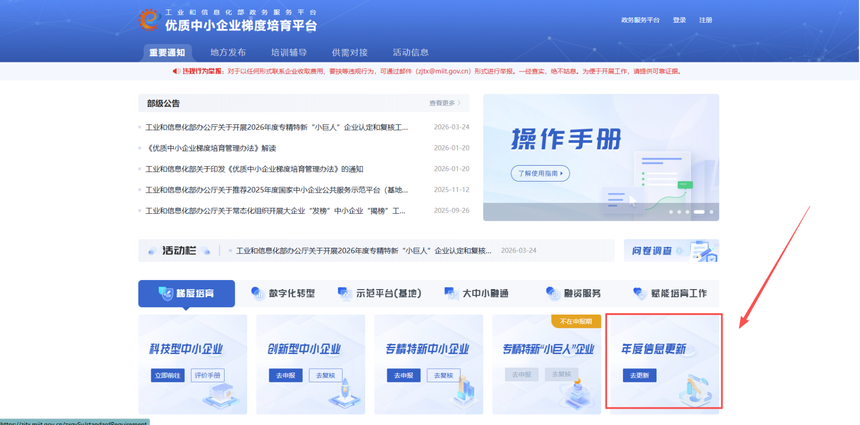Click 评价手册 on 科技型中小企业 card

[x=208, y=375]
